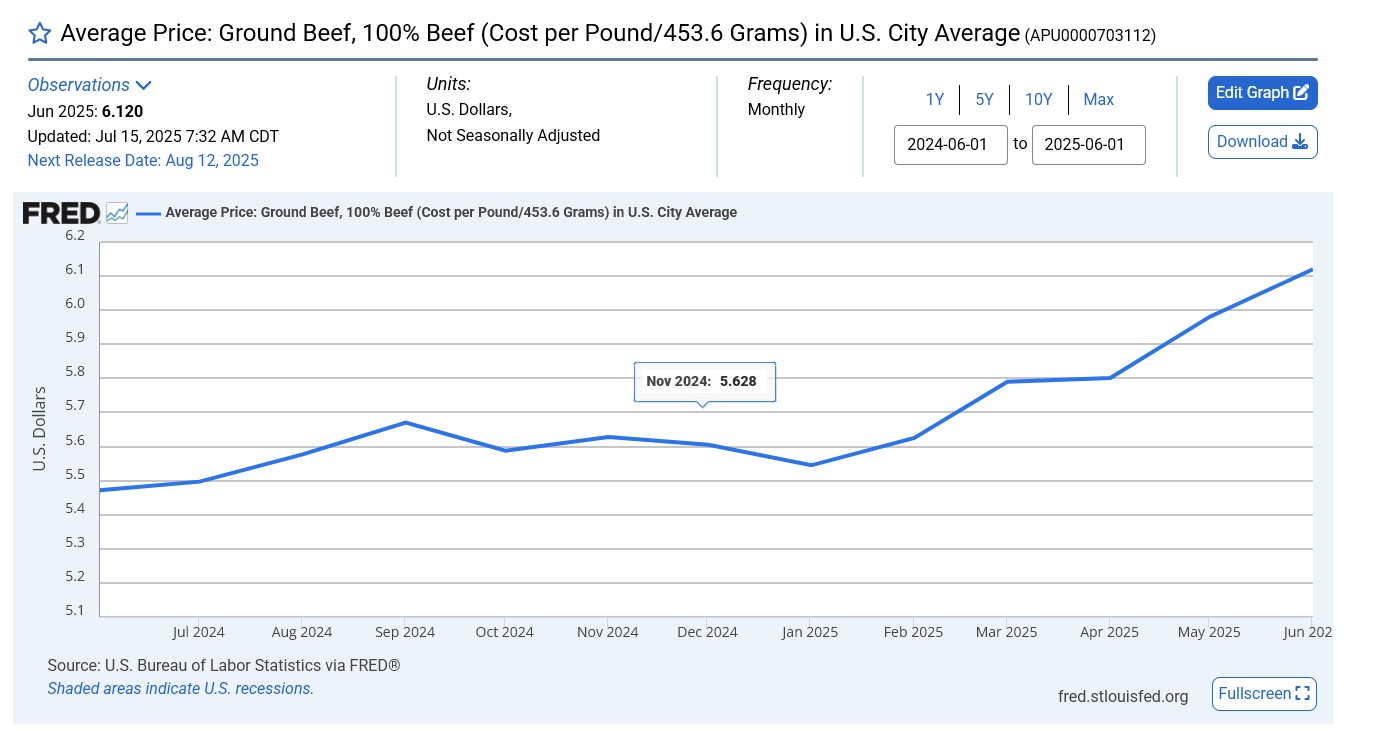This screenshot has height=731, width=1374.
Task: Click the FRED logo above the chart
Action: pyautogui.click(x=61, y=213)
